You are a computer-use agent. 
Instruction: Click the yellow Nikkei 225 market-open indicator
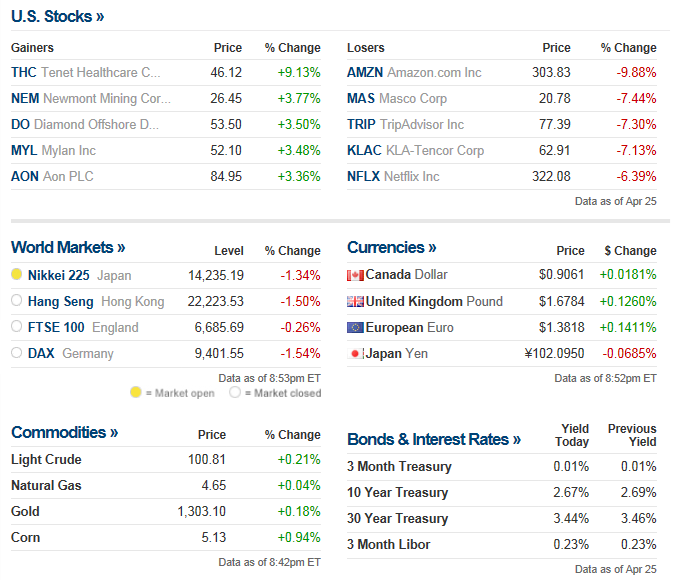17,275
